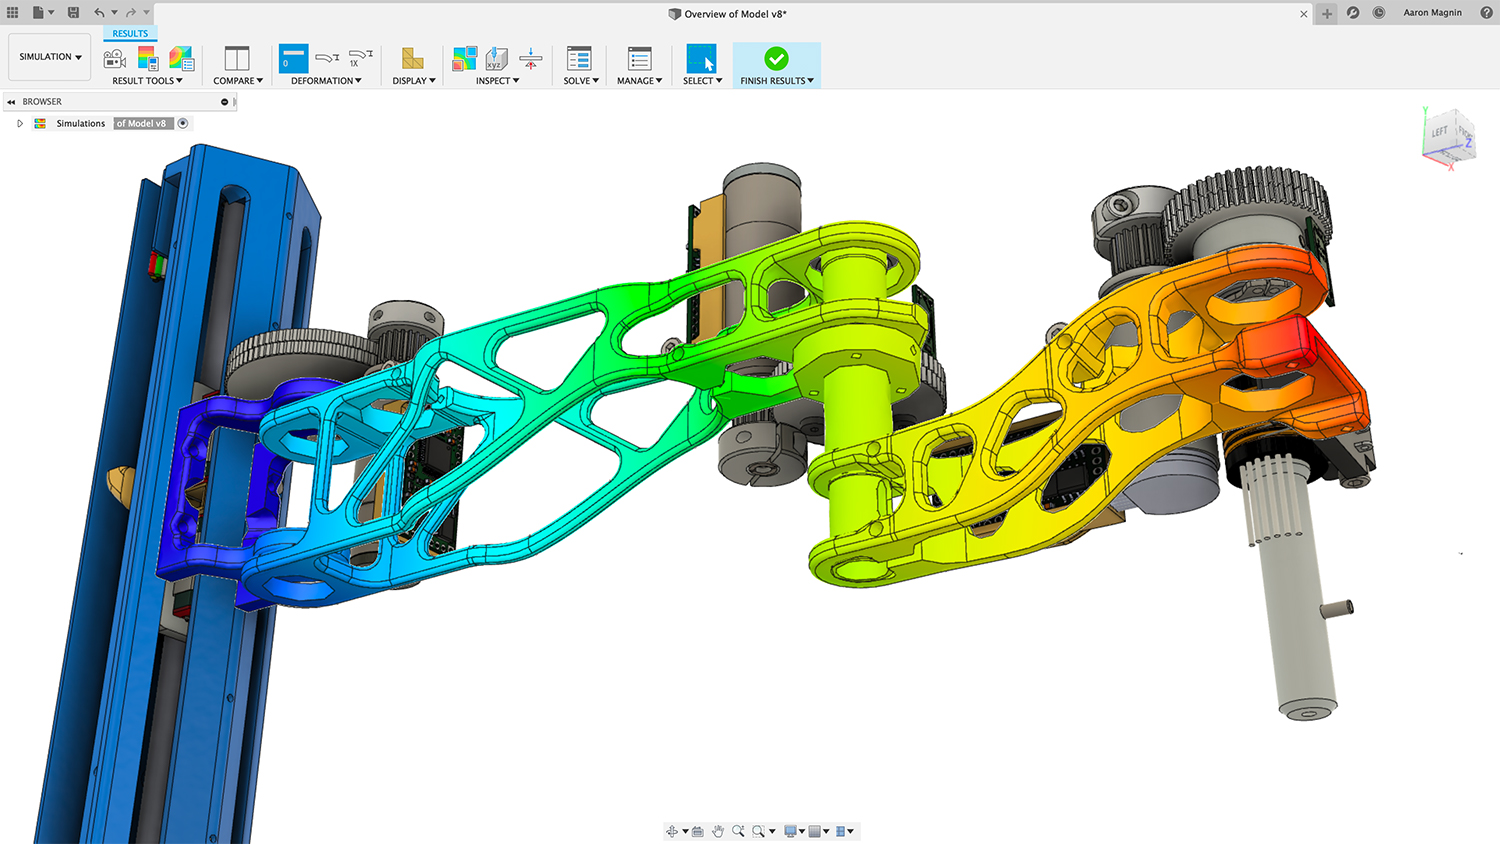Image resolution: width=1500 pixels, height=844 pixels.
Task: Expand the SOLVE dropdown
Action: 581,81
